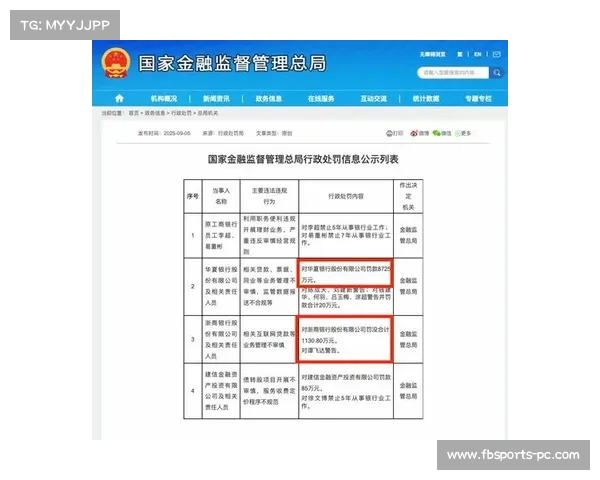Open the 互动交流 menu

pos(373,99)
